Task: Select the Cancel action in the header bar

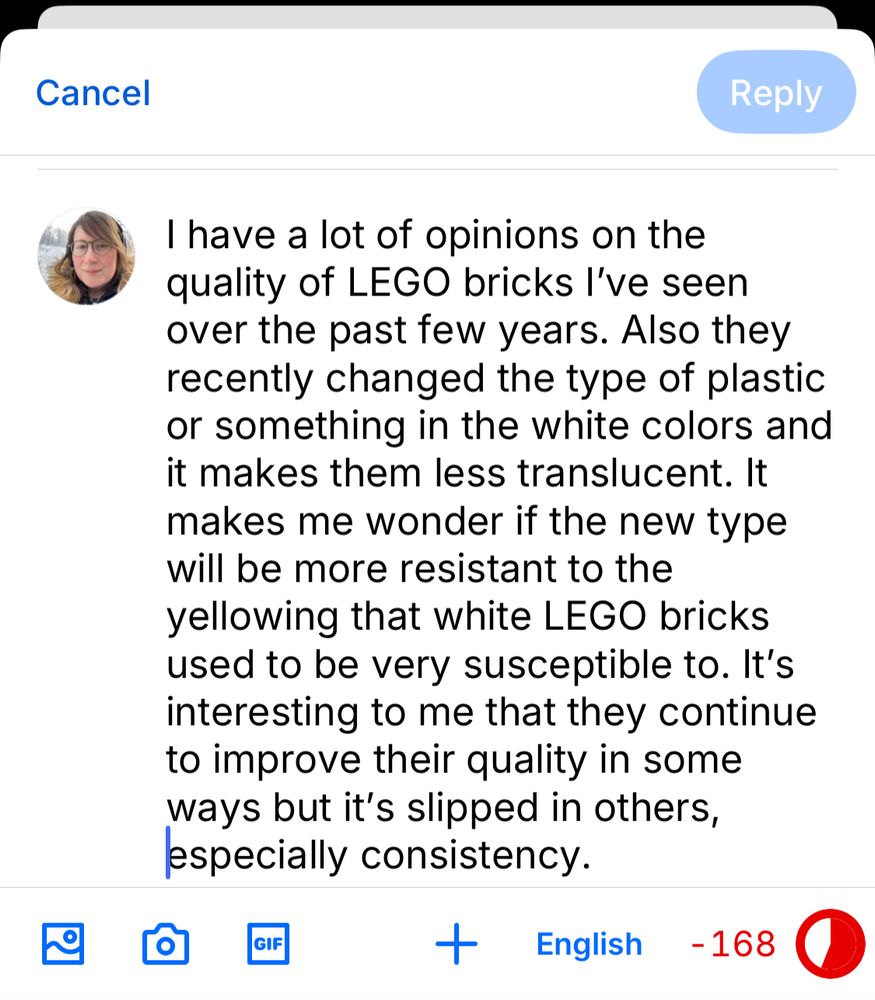Action: 92,92
